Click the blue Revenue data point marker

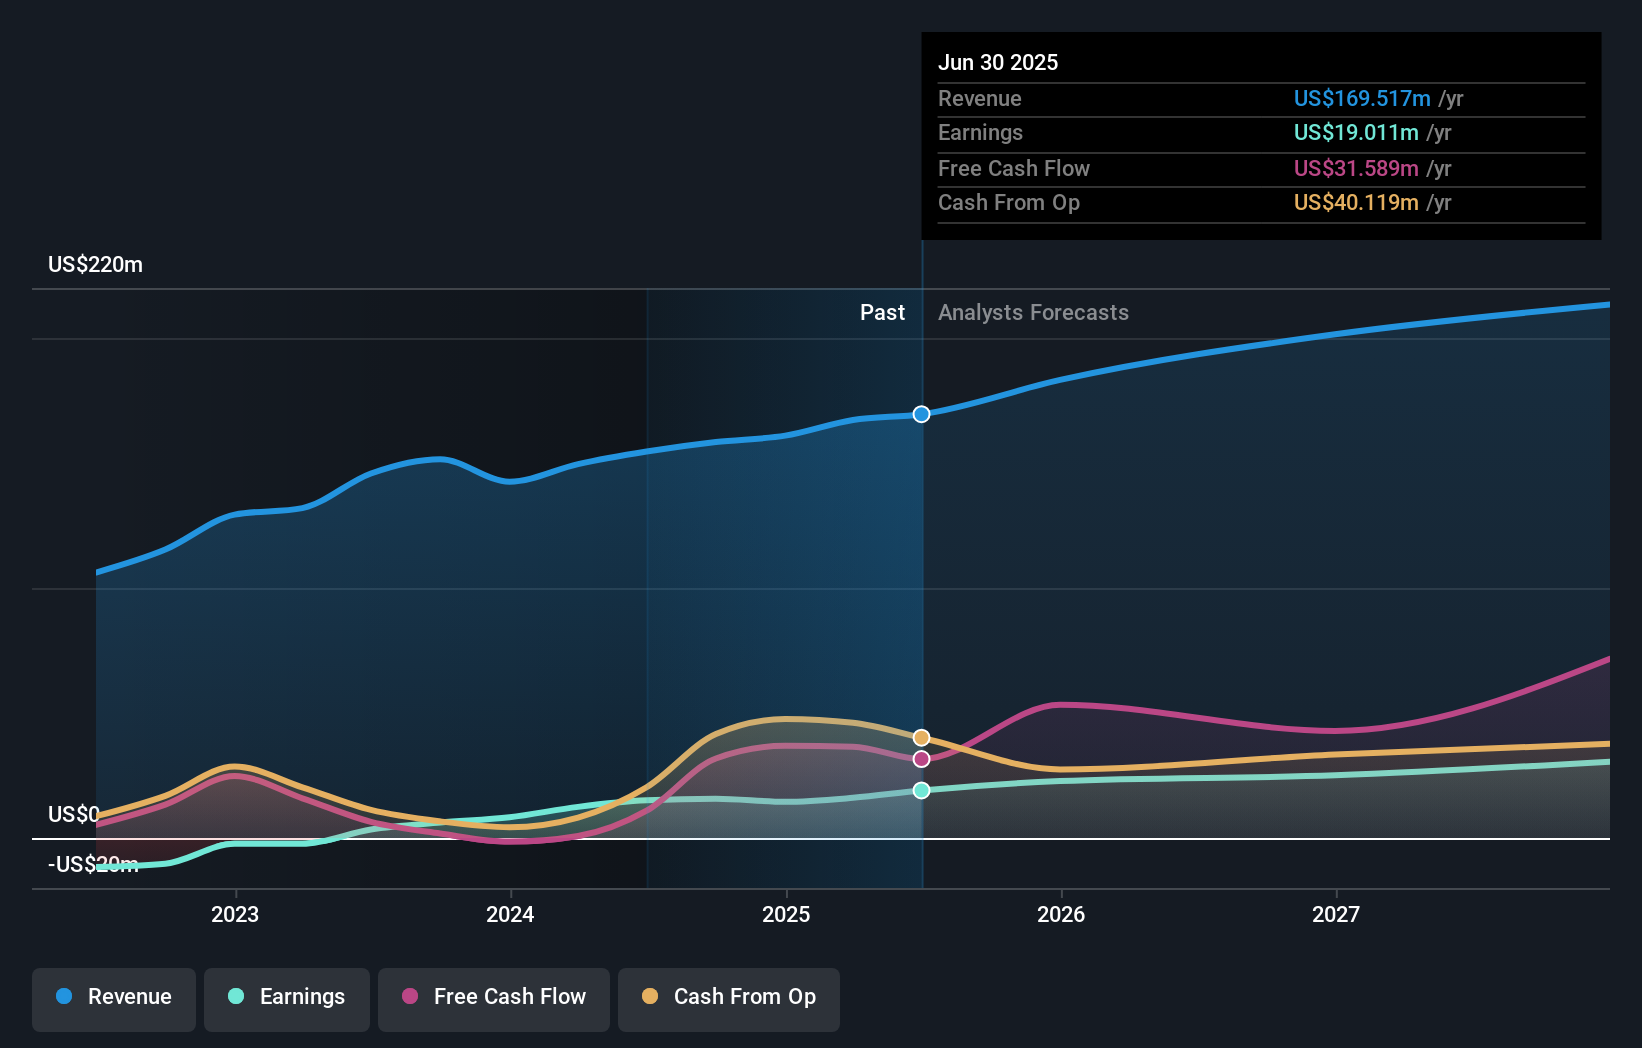[x=922, y=414]
